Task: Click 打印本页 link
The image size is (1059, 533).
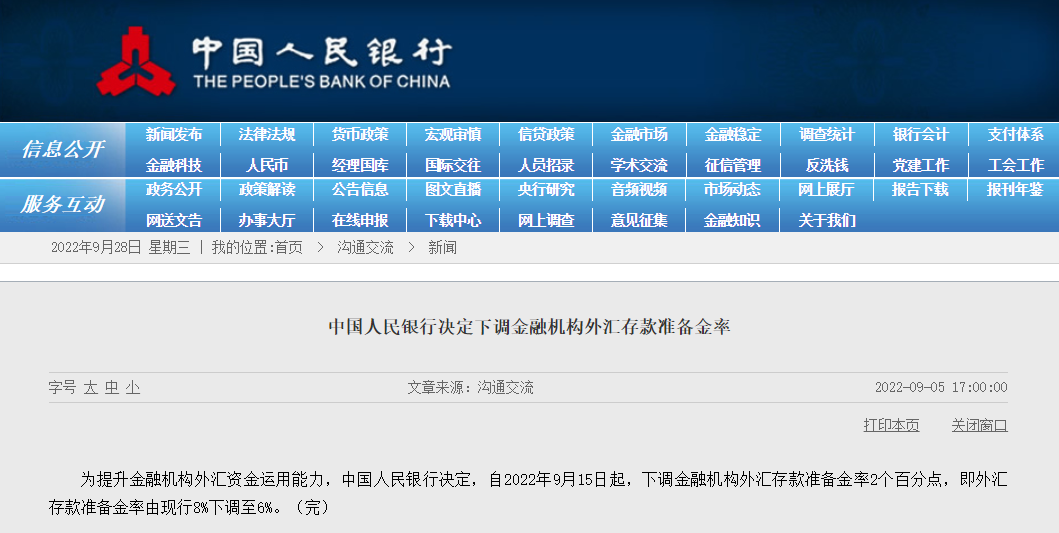Action: click(892, 426)
